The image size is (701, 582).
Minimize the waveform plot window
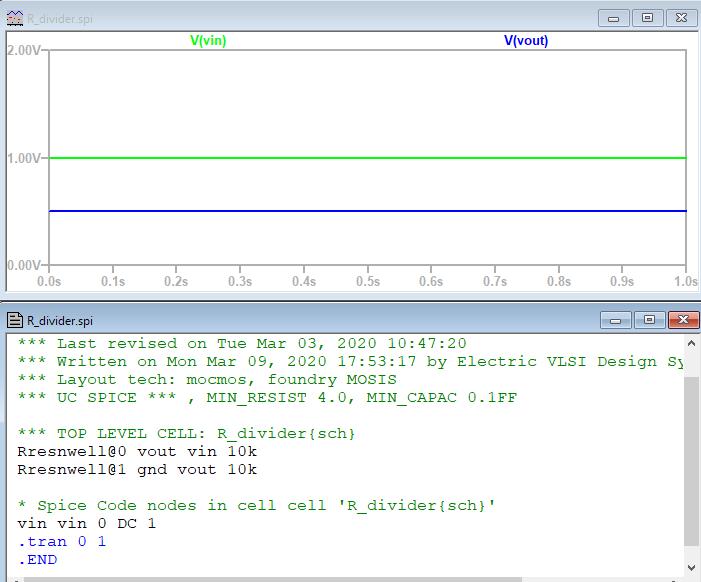(616, 17)
